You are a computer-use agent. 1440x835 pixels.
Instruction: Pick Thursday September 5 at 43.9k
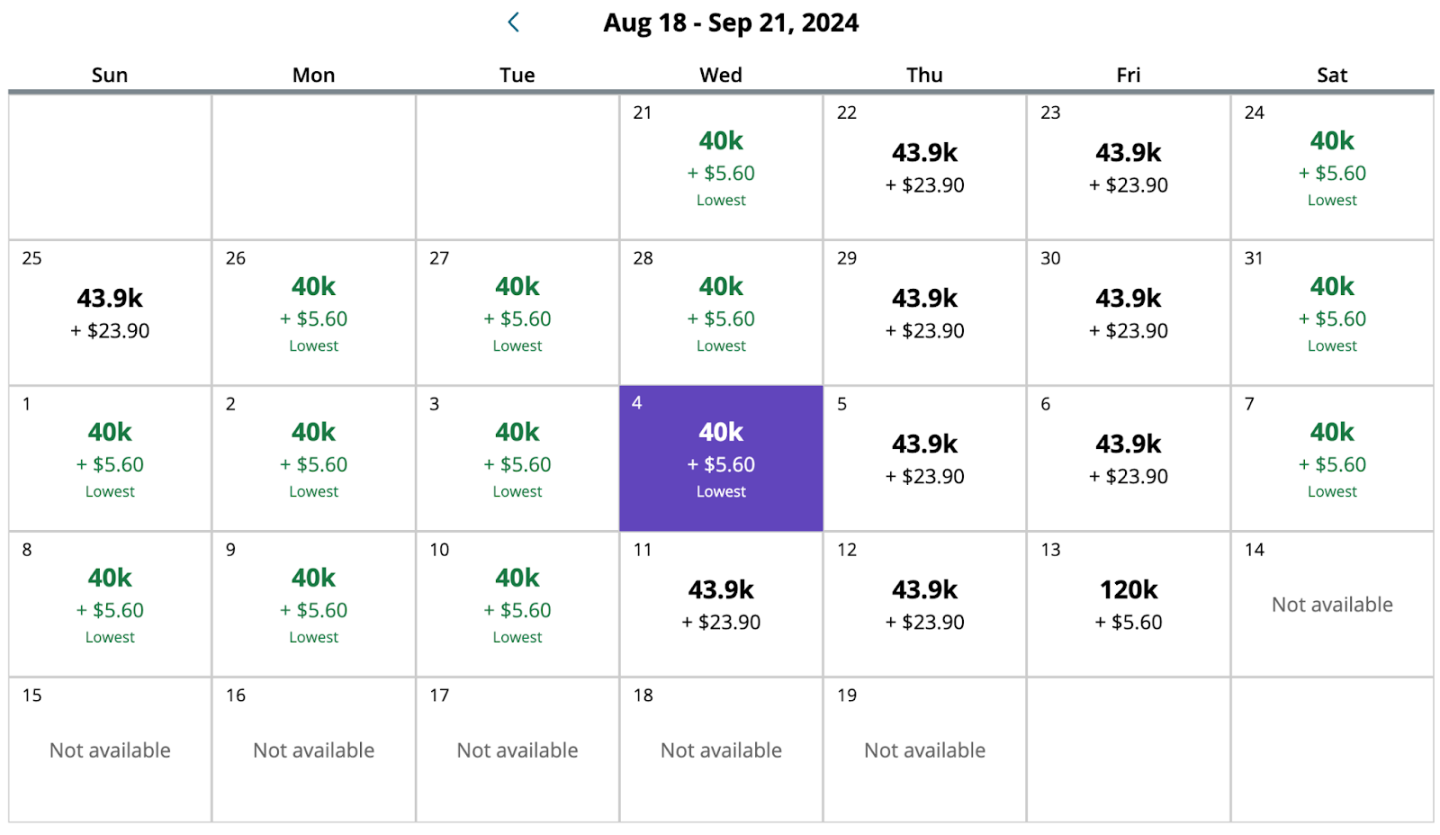point(925,458)
